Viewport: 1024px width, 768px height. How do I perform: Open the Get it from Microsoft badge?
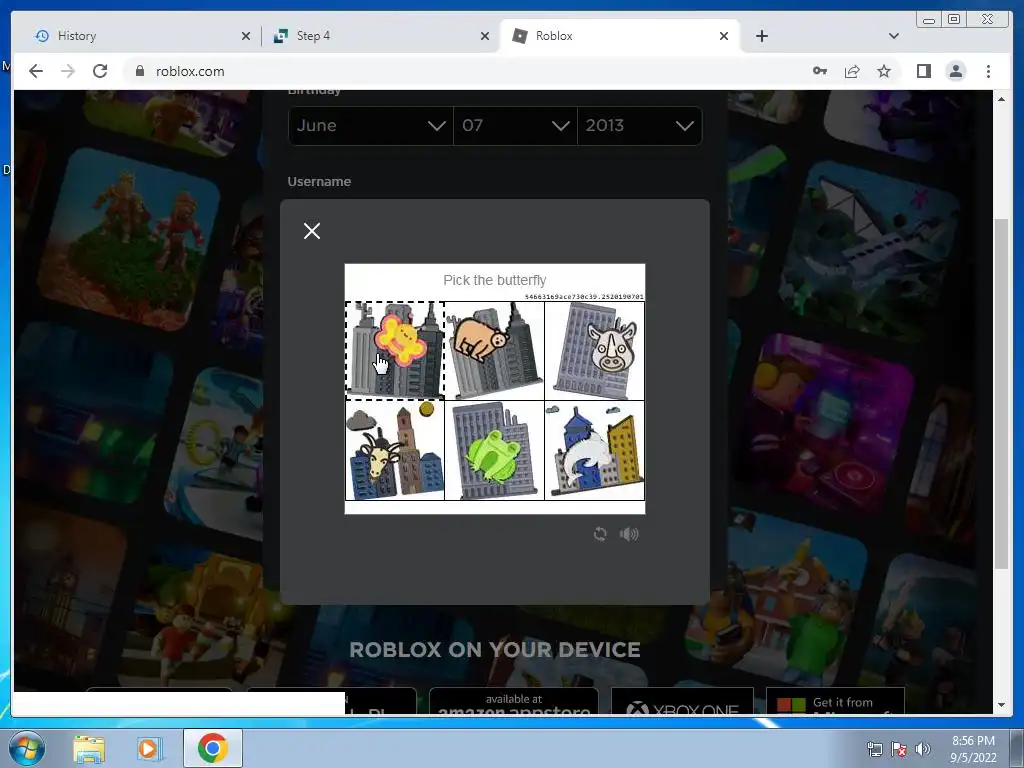(x=835, y=702)
